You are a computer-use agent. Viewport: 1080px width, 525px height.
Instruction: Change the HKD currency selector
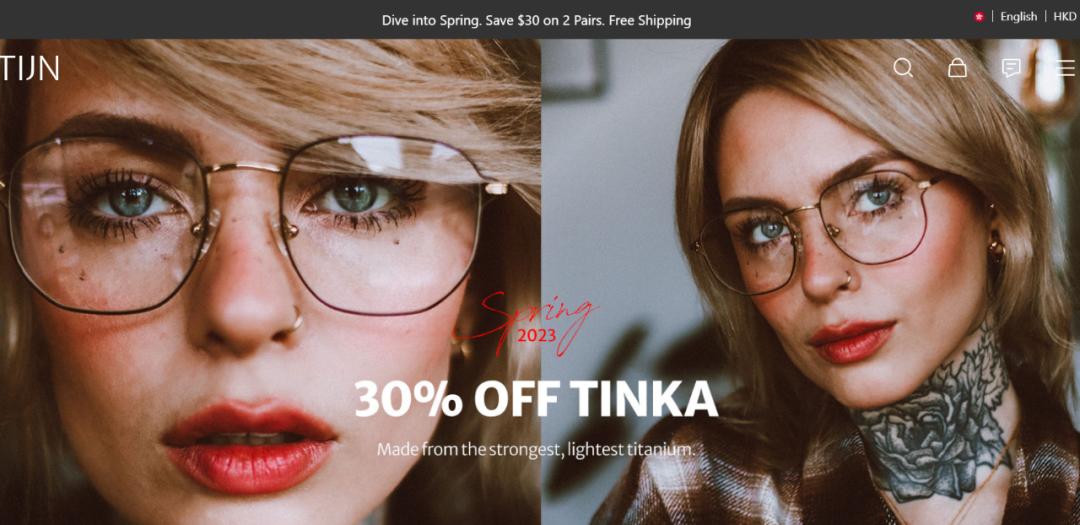tap(1064, 17)
